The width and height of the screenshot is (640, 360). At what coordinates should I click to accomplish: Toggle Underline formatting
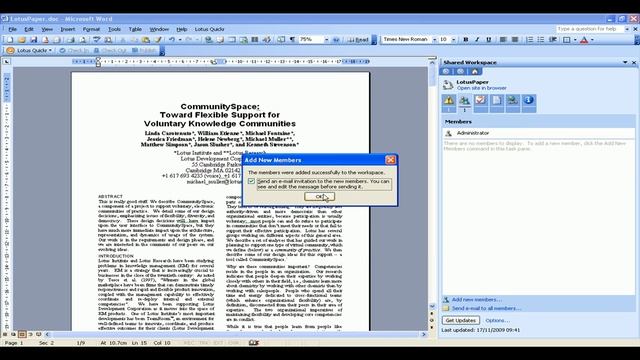point(489,40)
